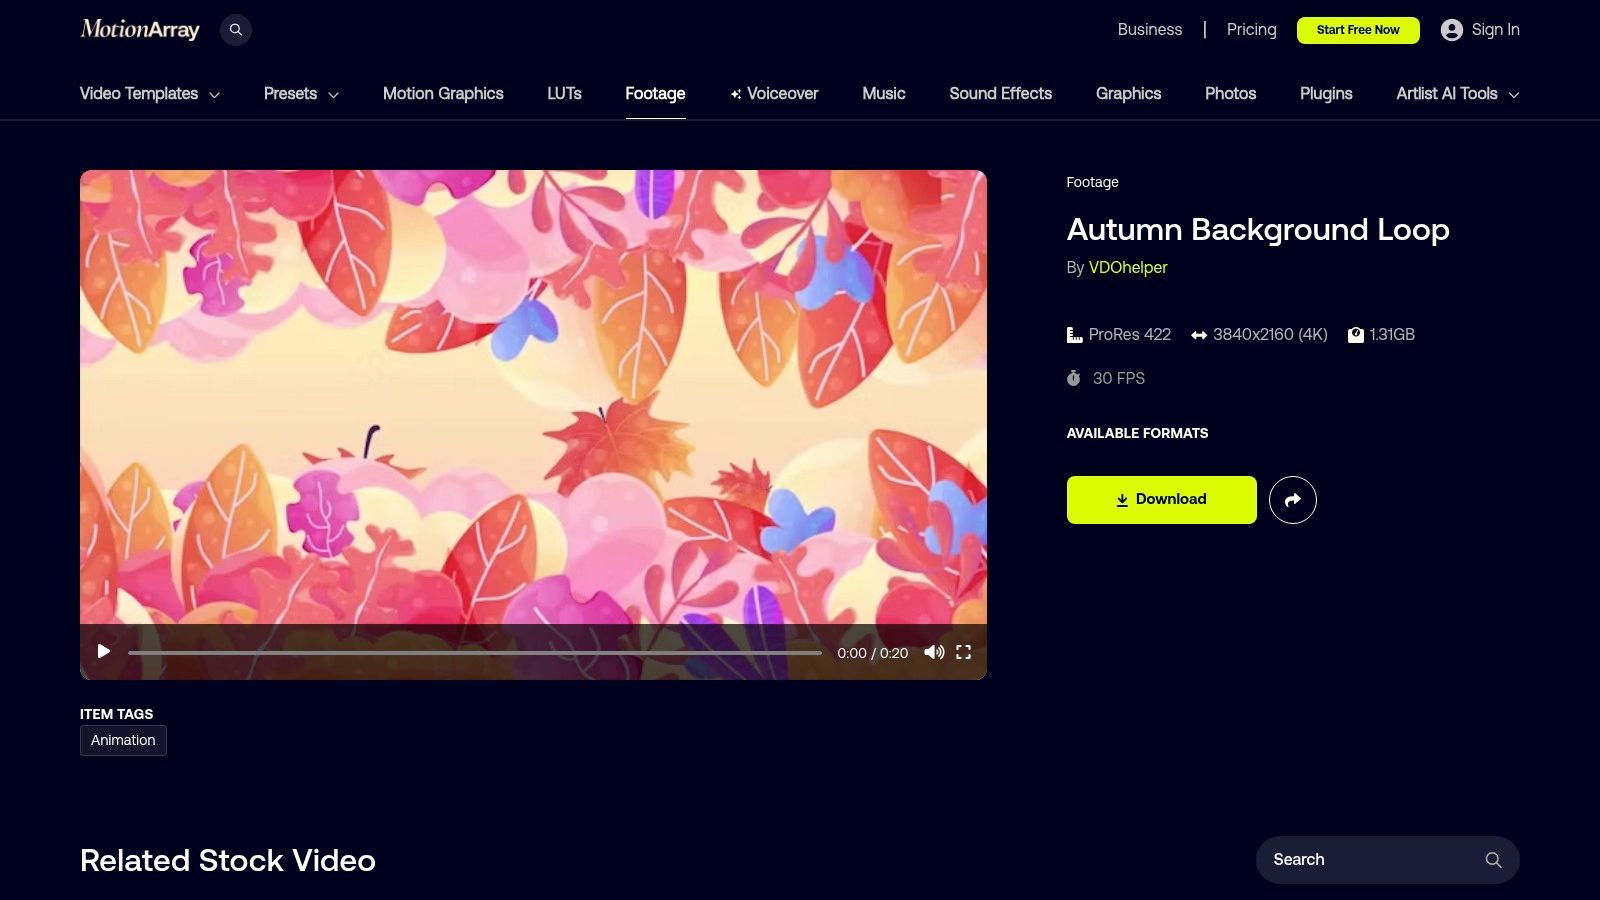Navigate to Sound Effects
This screenshot has width=1600, height=900.
(x=1001, y=93)
